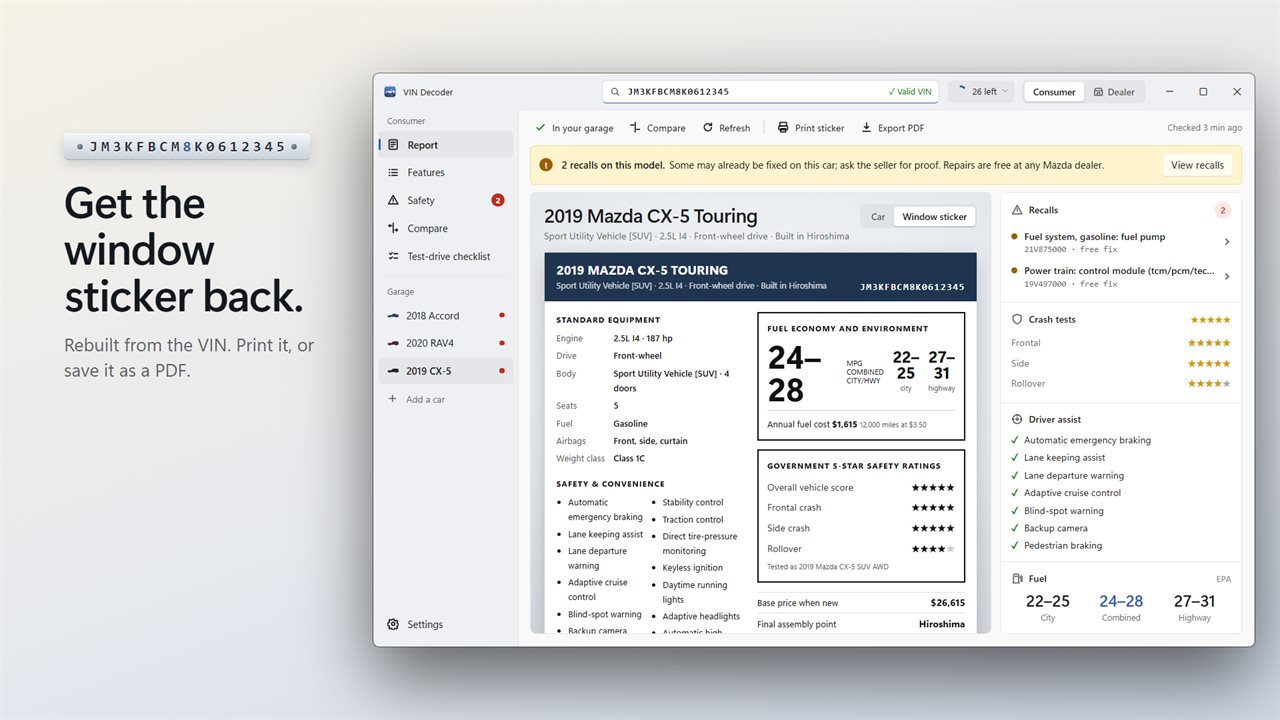This screenshot has height=720, width=1280.
Task: Click the Annual fuel cost $1,615 text
Action: [812, 424]
